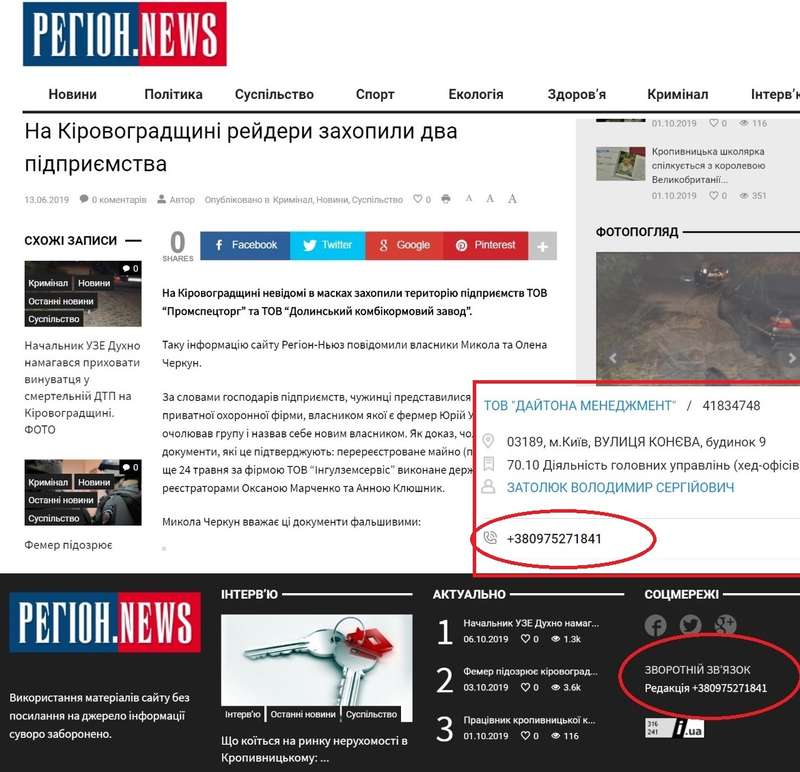Go to next photo in Фотопогляд slider
Image resolution: width=800 pixels, height=772 pixels.
[x=791, y=358]
